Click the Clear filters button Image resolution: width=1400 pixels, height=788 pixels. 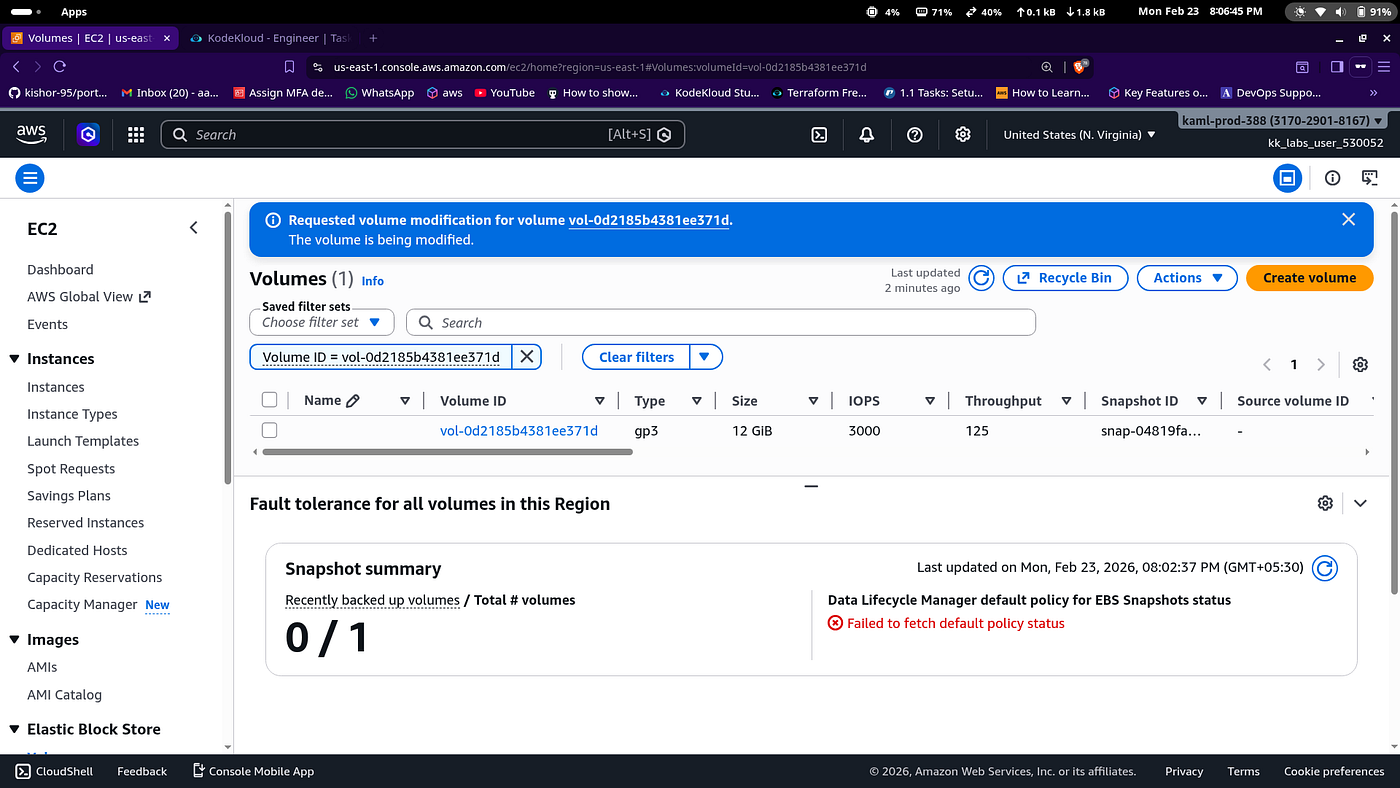[x=636, y=357]
